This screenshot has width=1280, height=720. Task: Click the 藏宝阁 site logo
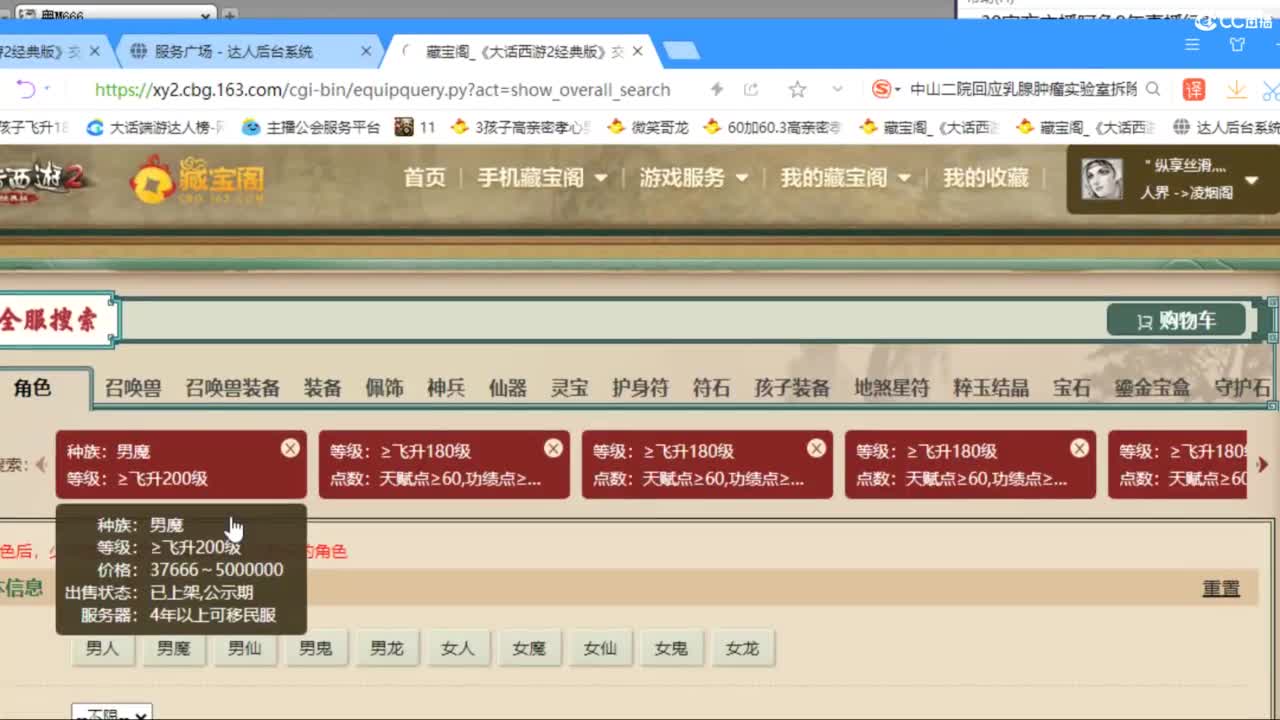point(197,179)
